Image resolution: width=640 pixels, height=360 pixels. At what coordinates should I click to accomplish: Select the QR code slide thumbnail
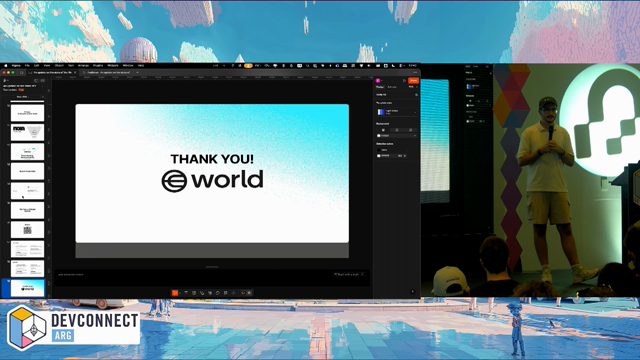click(x=27, y=230)
